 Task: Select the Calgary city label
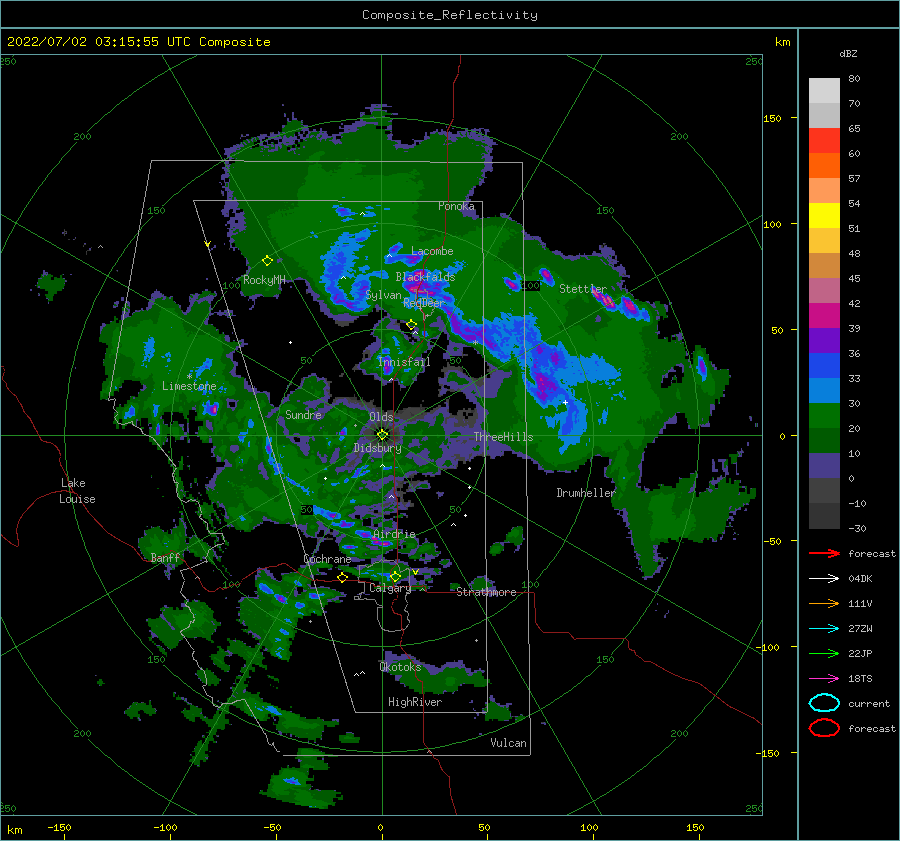pyautogui.click(x=390, y=588)
